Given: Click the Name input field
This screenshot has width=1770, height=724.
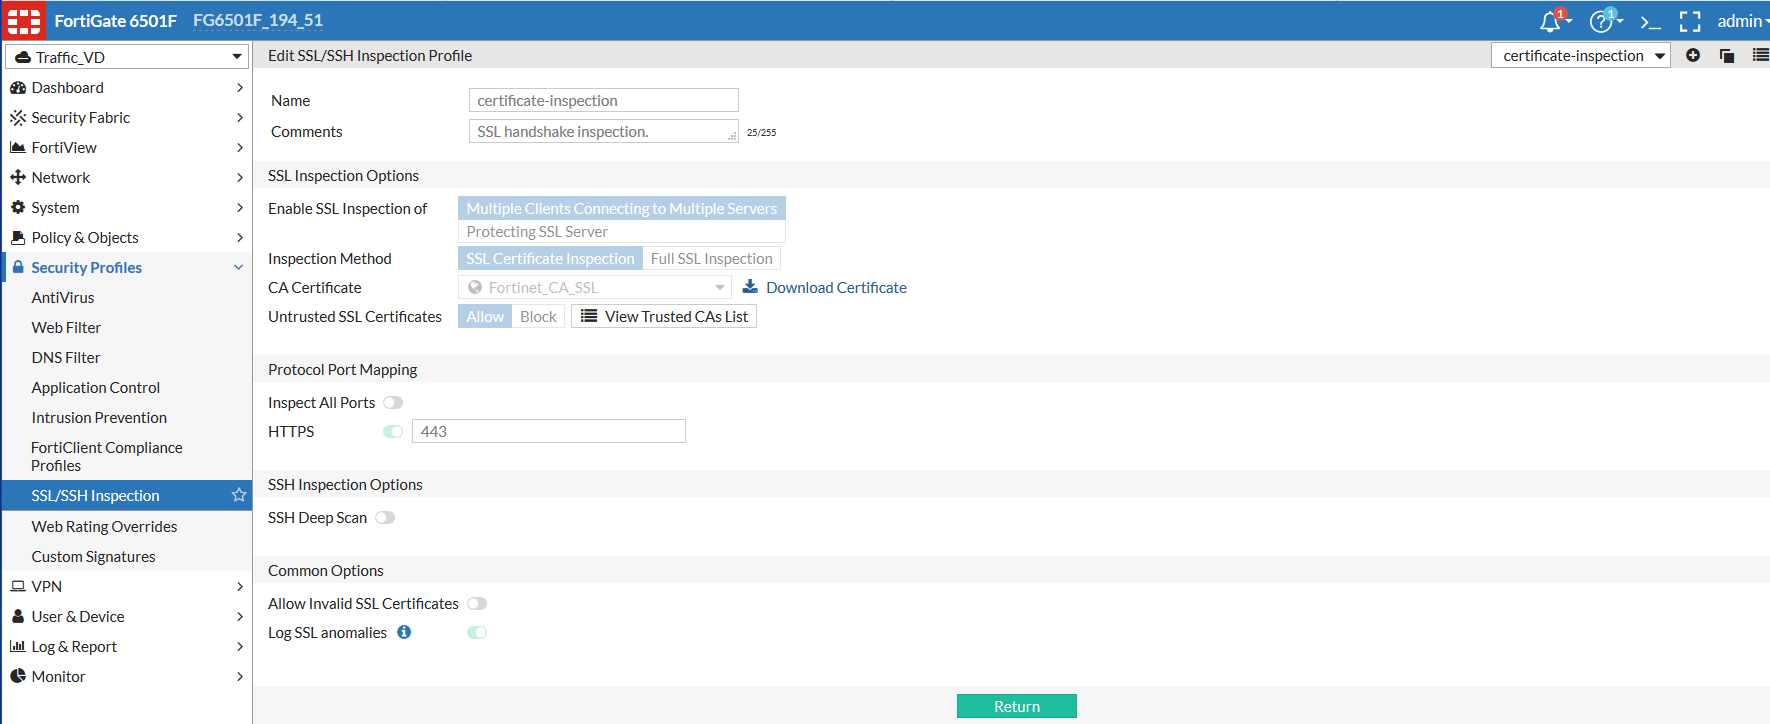Looking at the screenshot, I should [x=604, y=100].
